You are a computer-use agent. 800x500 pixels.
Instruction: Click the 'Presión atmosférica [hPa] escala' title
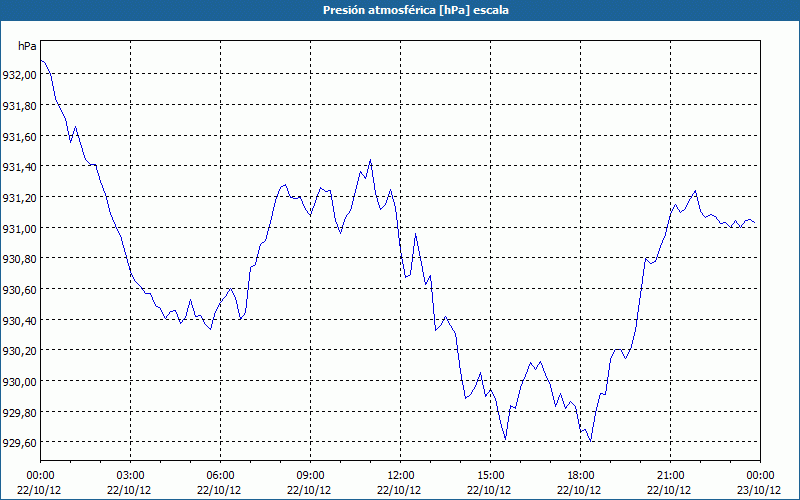[x=416, y=10]
